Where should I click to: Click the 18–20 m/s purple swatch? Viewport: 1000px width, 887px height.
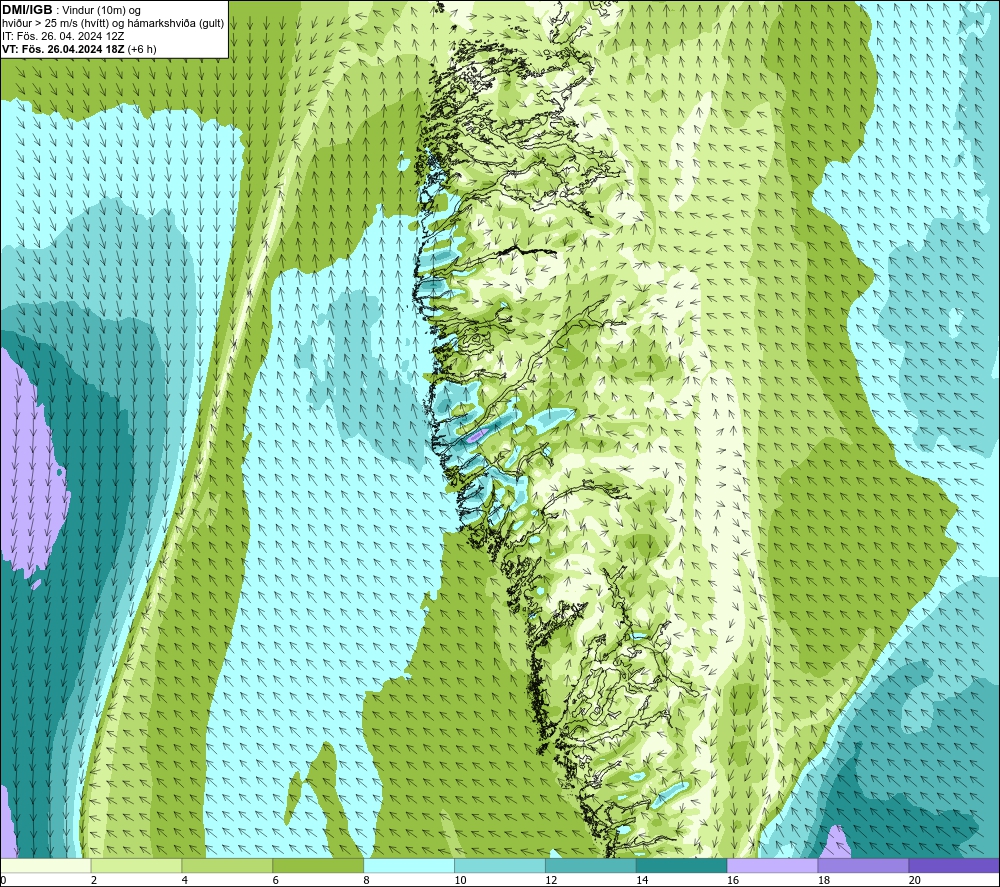click(863, 865)
